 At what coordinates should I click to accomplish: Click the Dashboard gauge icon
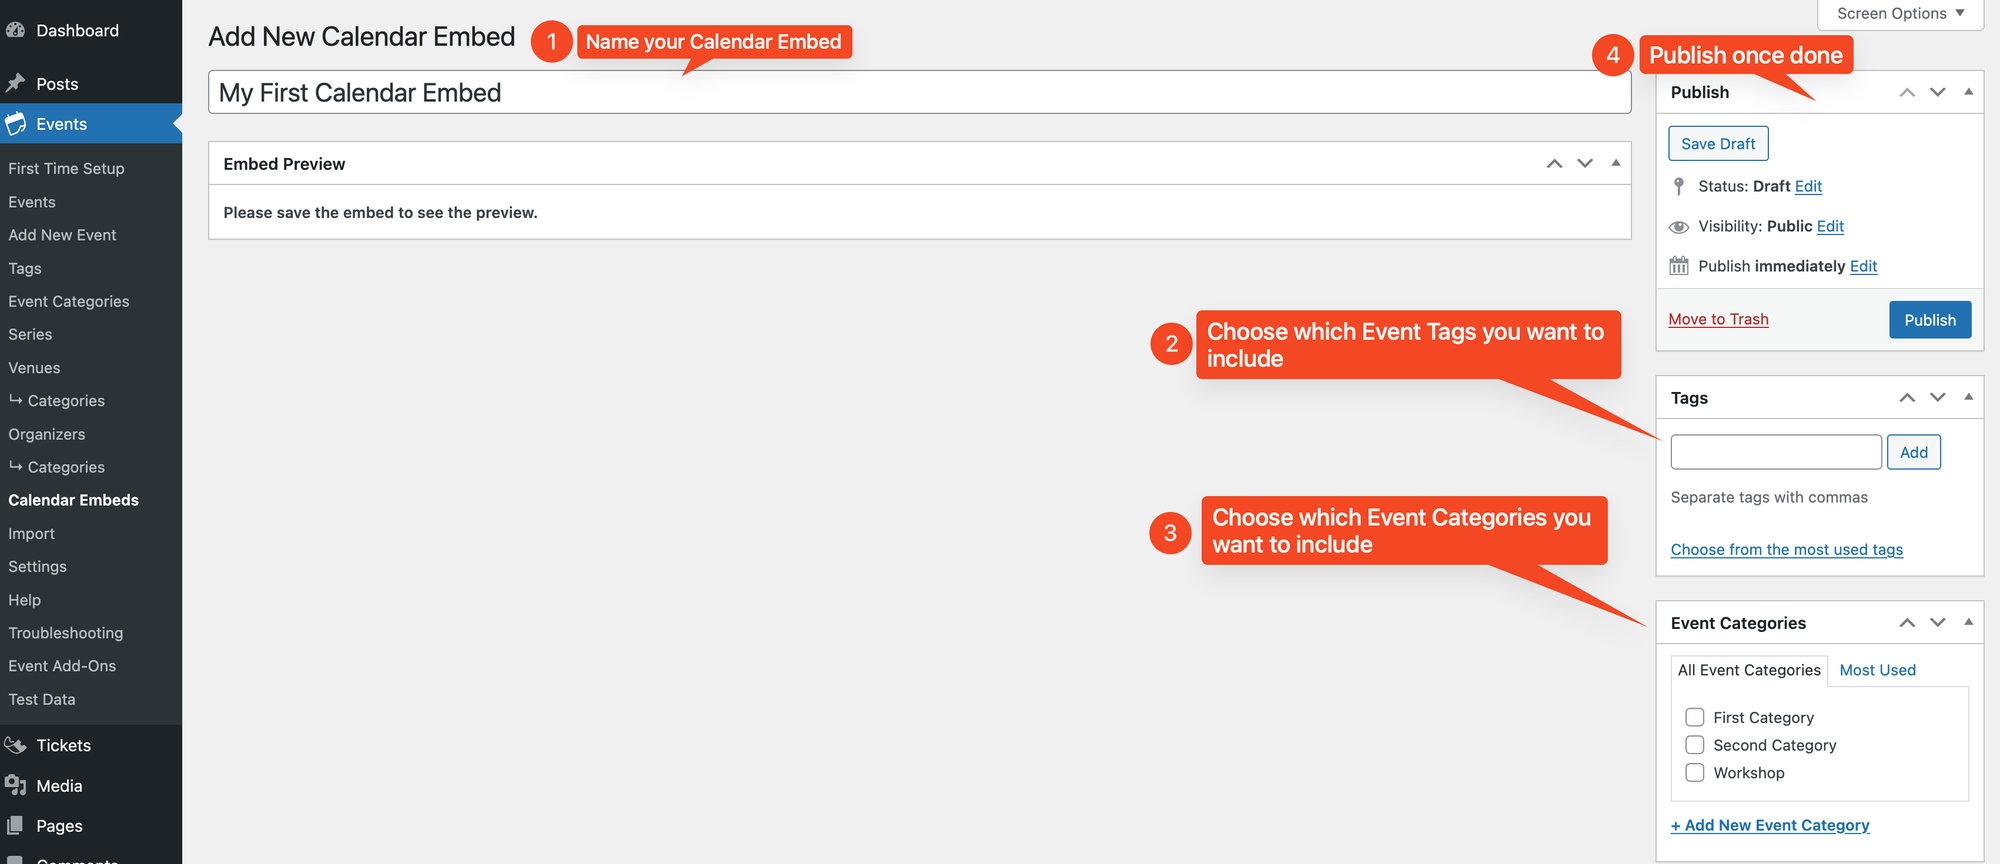pyautogui.click(x=15, y=30)
